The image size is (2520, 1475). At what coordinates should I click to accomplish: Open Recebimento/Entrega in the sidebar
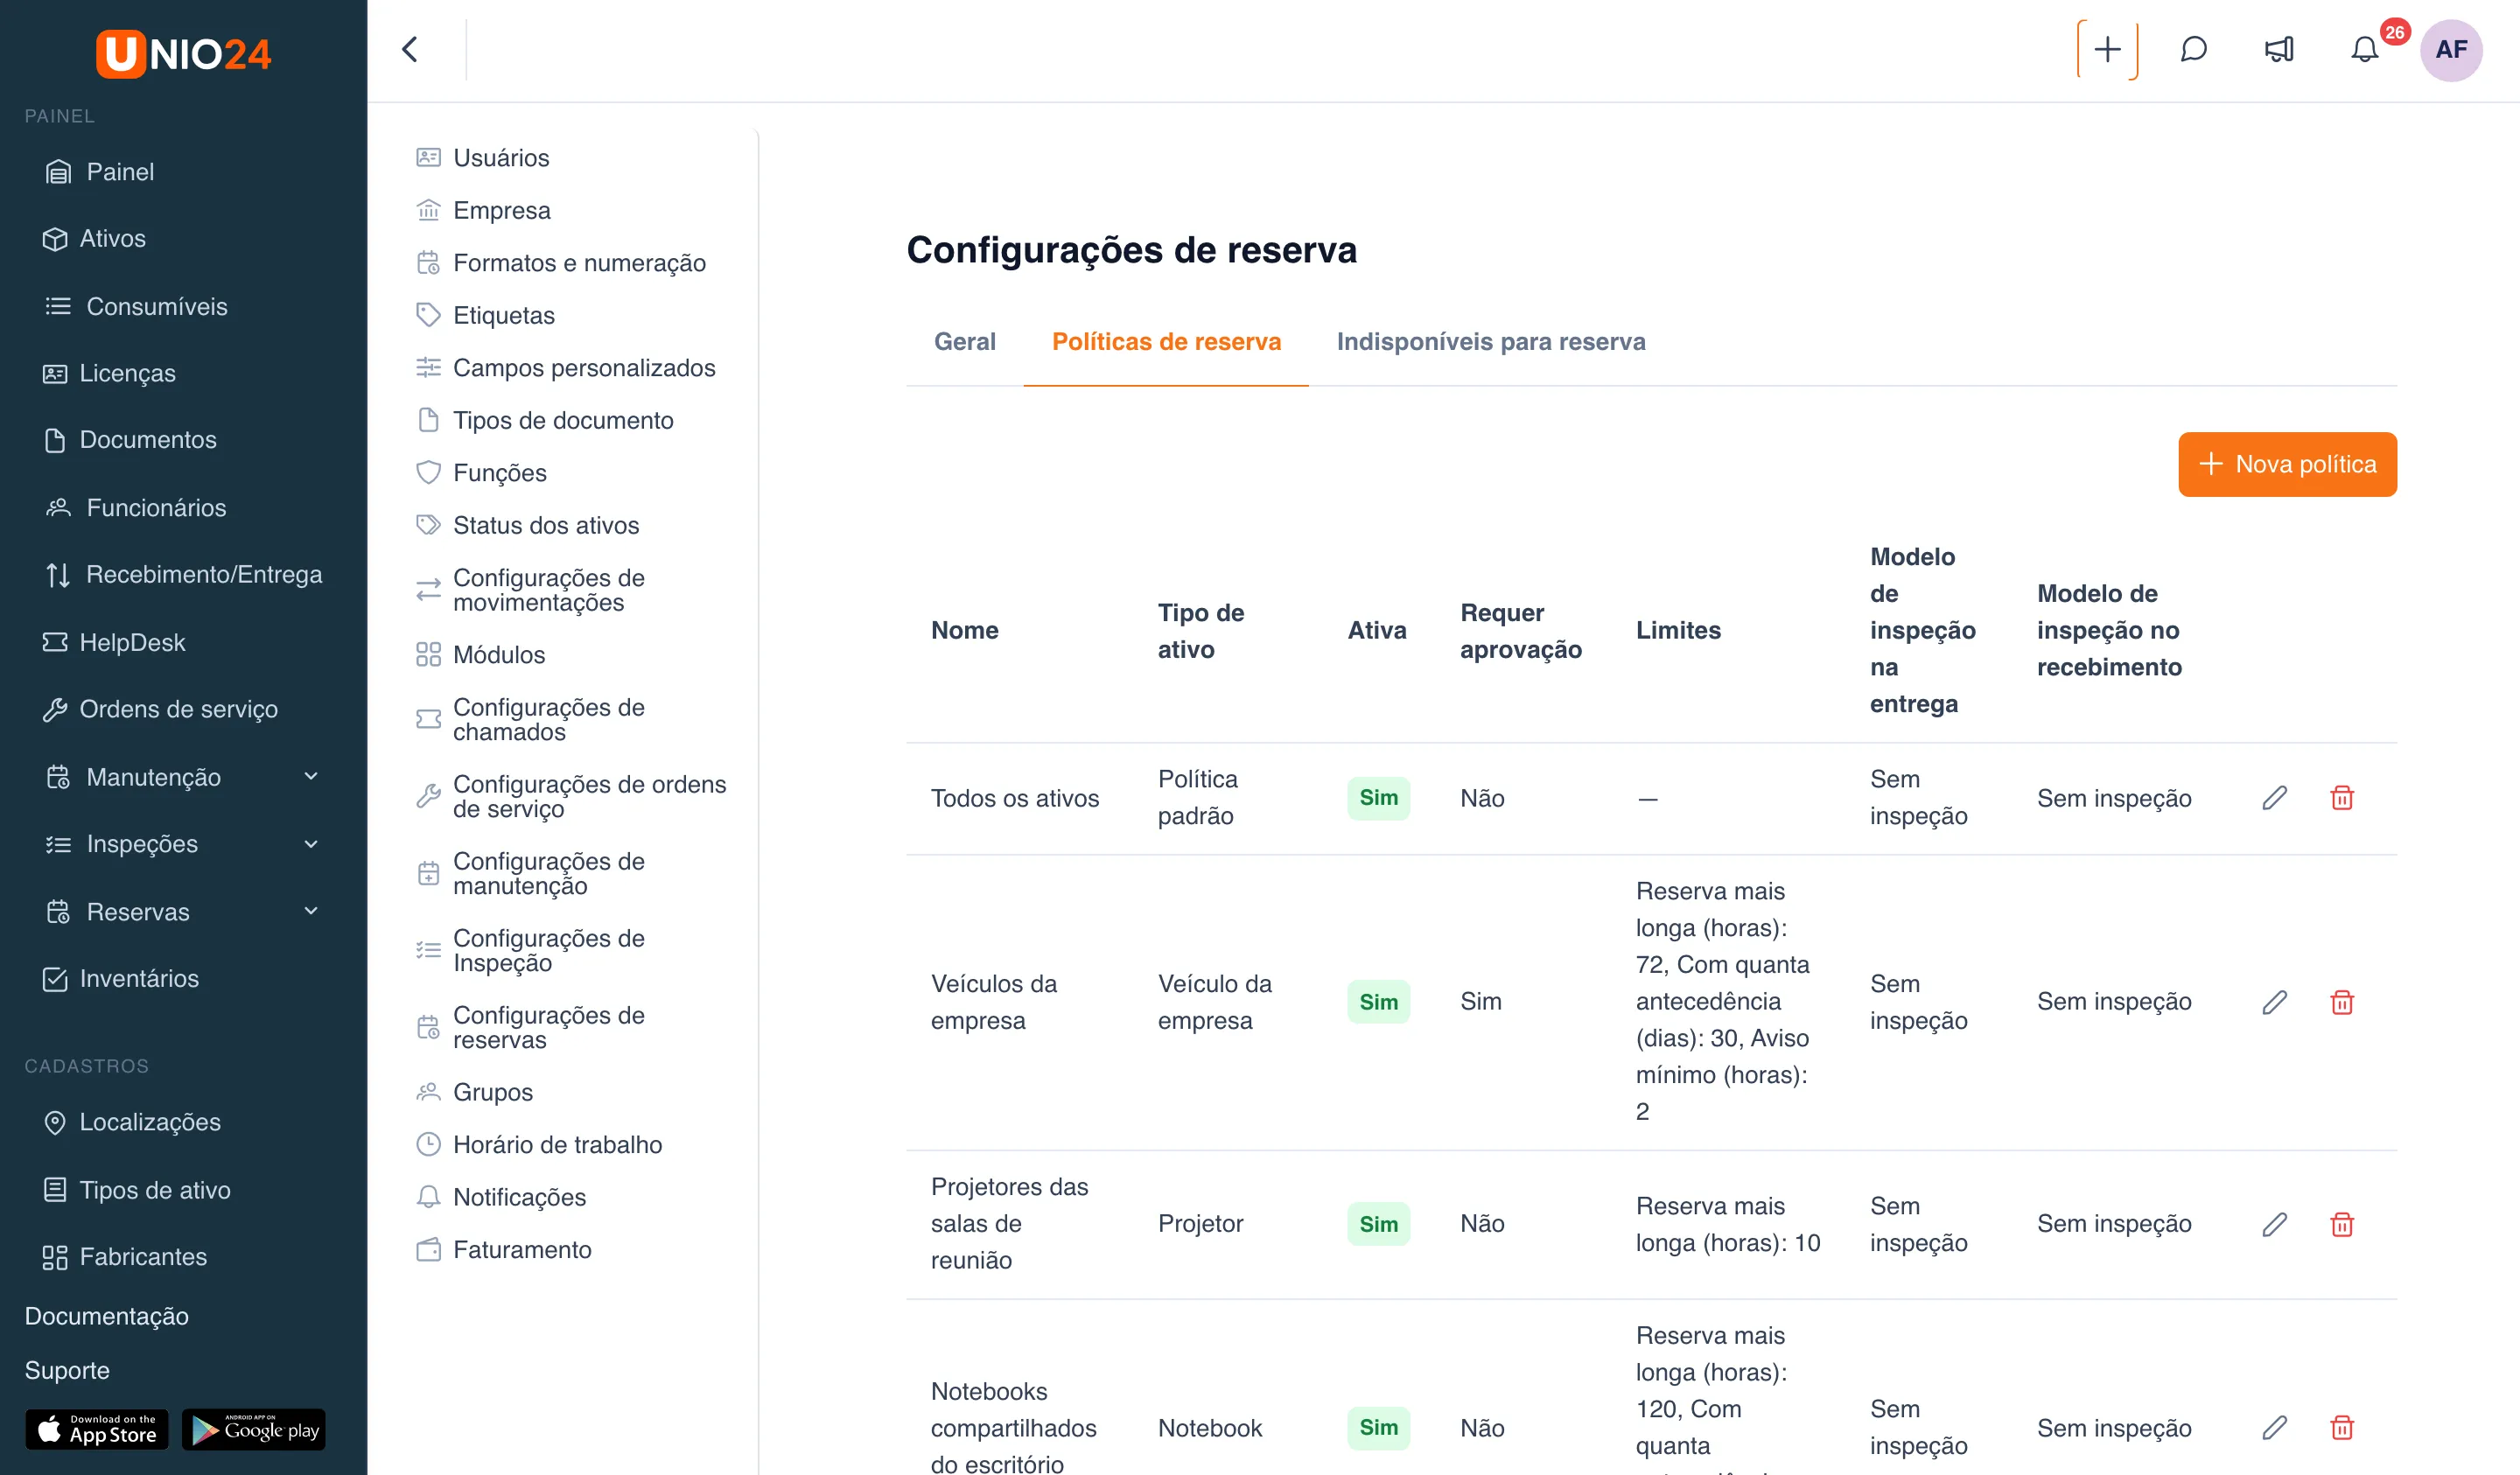tap(204, 574)
